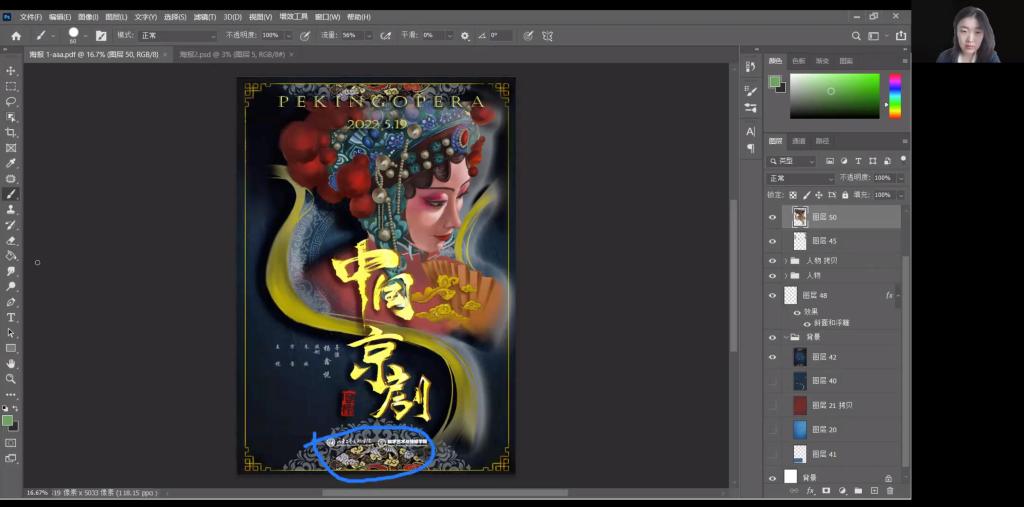Click the delete layer trash icon
Viewport: 1024px width, 507px height.
pyautogui.click(x=890, y=491)
